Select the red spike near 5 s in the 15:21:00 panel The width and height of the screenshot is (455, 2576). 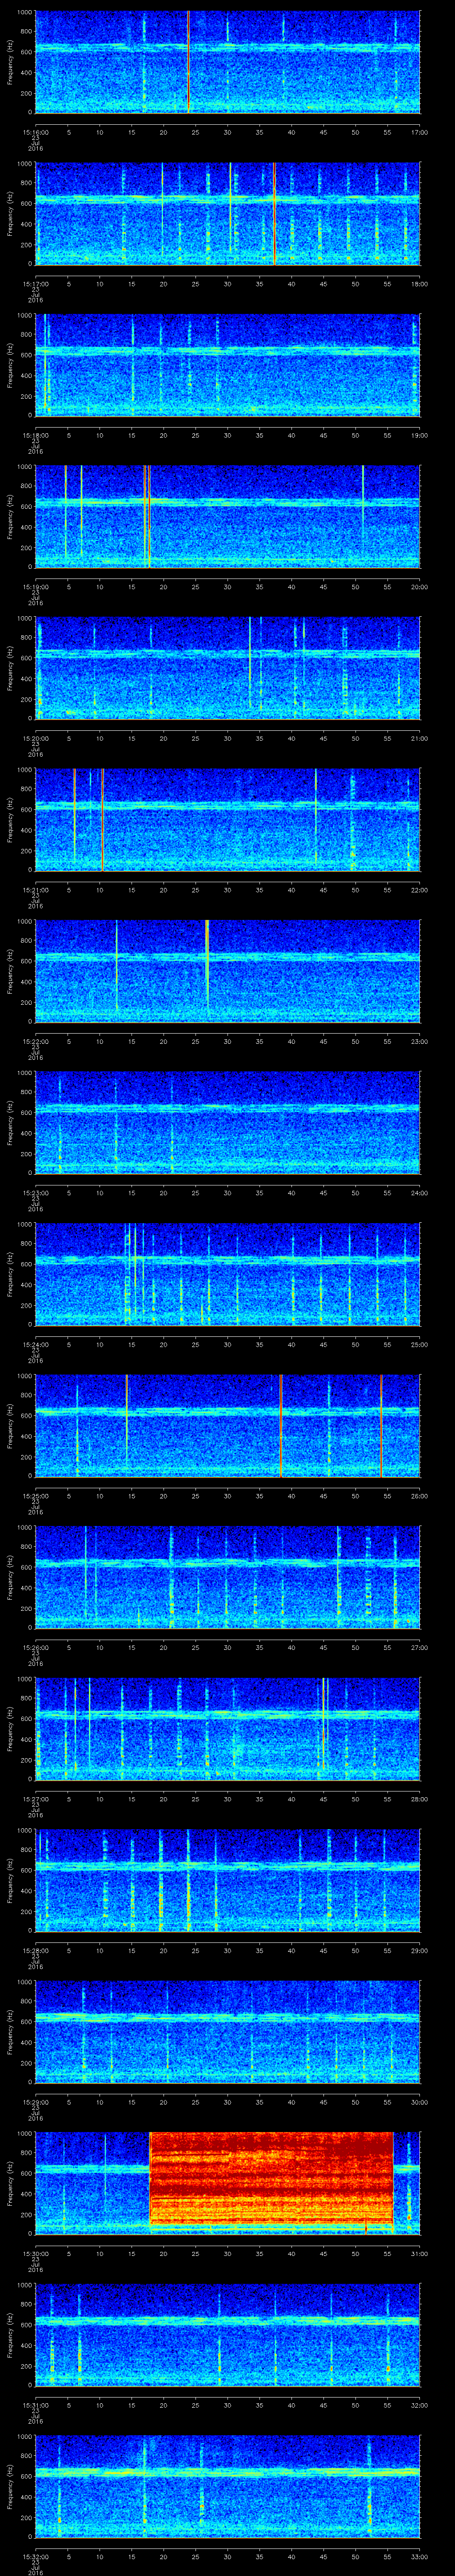pos(74,815)
